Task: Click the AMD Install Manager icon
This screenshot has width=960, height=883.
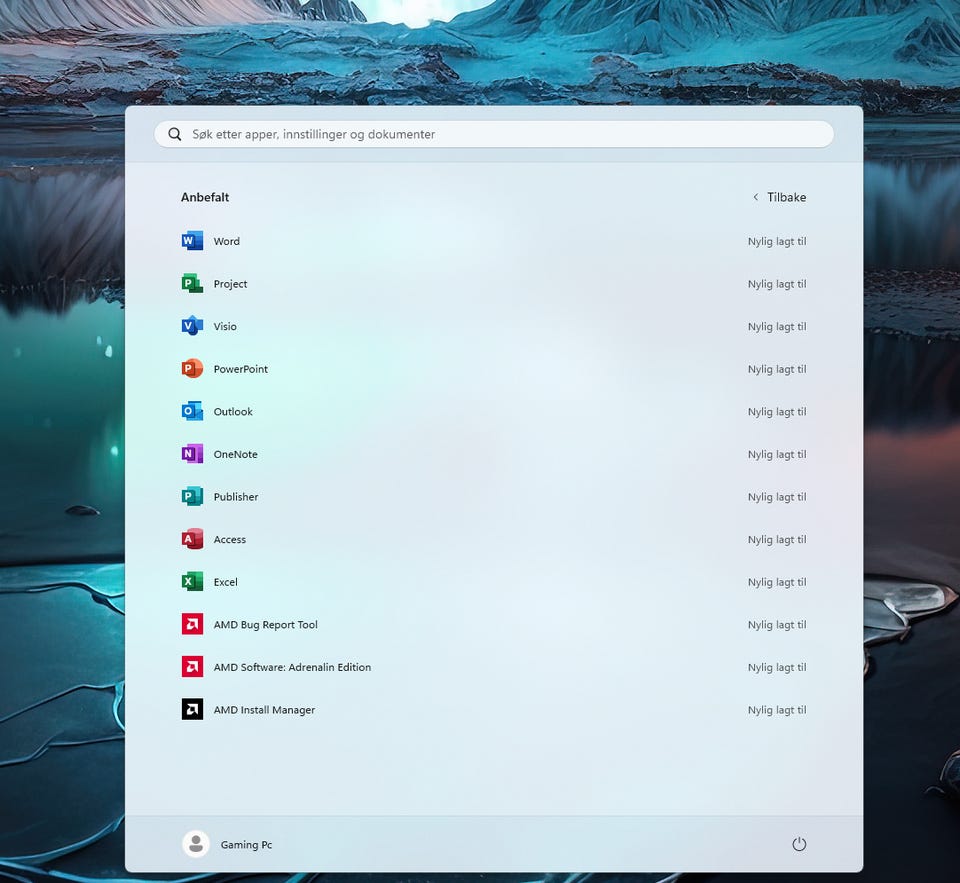Action: point(192,709)
